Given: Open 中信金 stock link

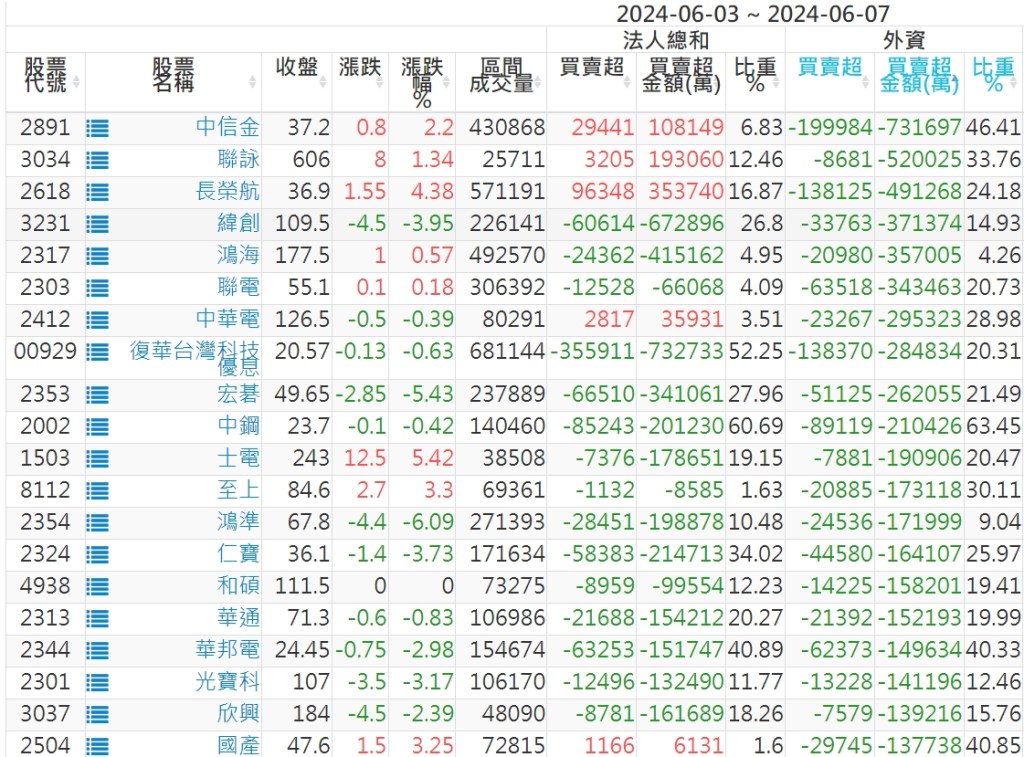Looking at the screenshot, I should [228, 128].
